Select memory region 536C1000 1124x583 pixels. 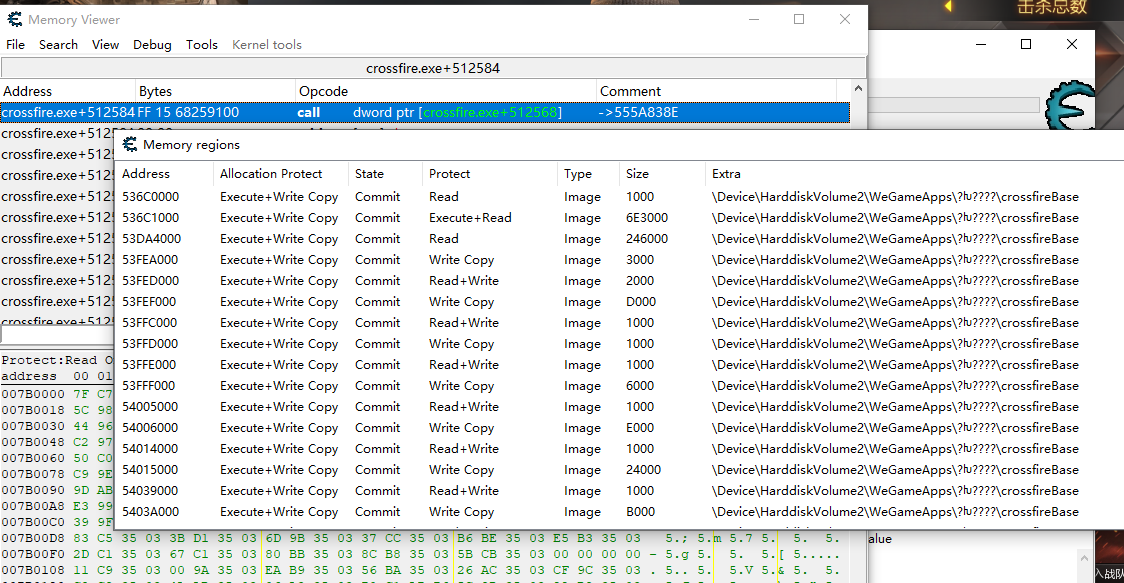151,217
